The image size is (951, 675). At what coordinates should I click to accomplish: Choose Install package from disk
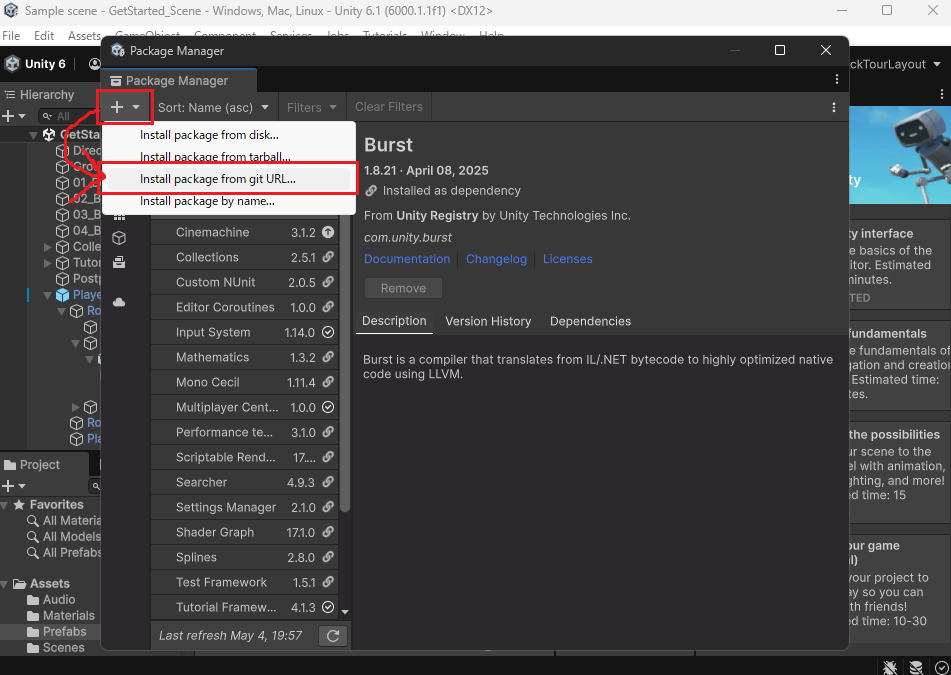(x=209, y=135)
